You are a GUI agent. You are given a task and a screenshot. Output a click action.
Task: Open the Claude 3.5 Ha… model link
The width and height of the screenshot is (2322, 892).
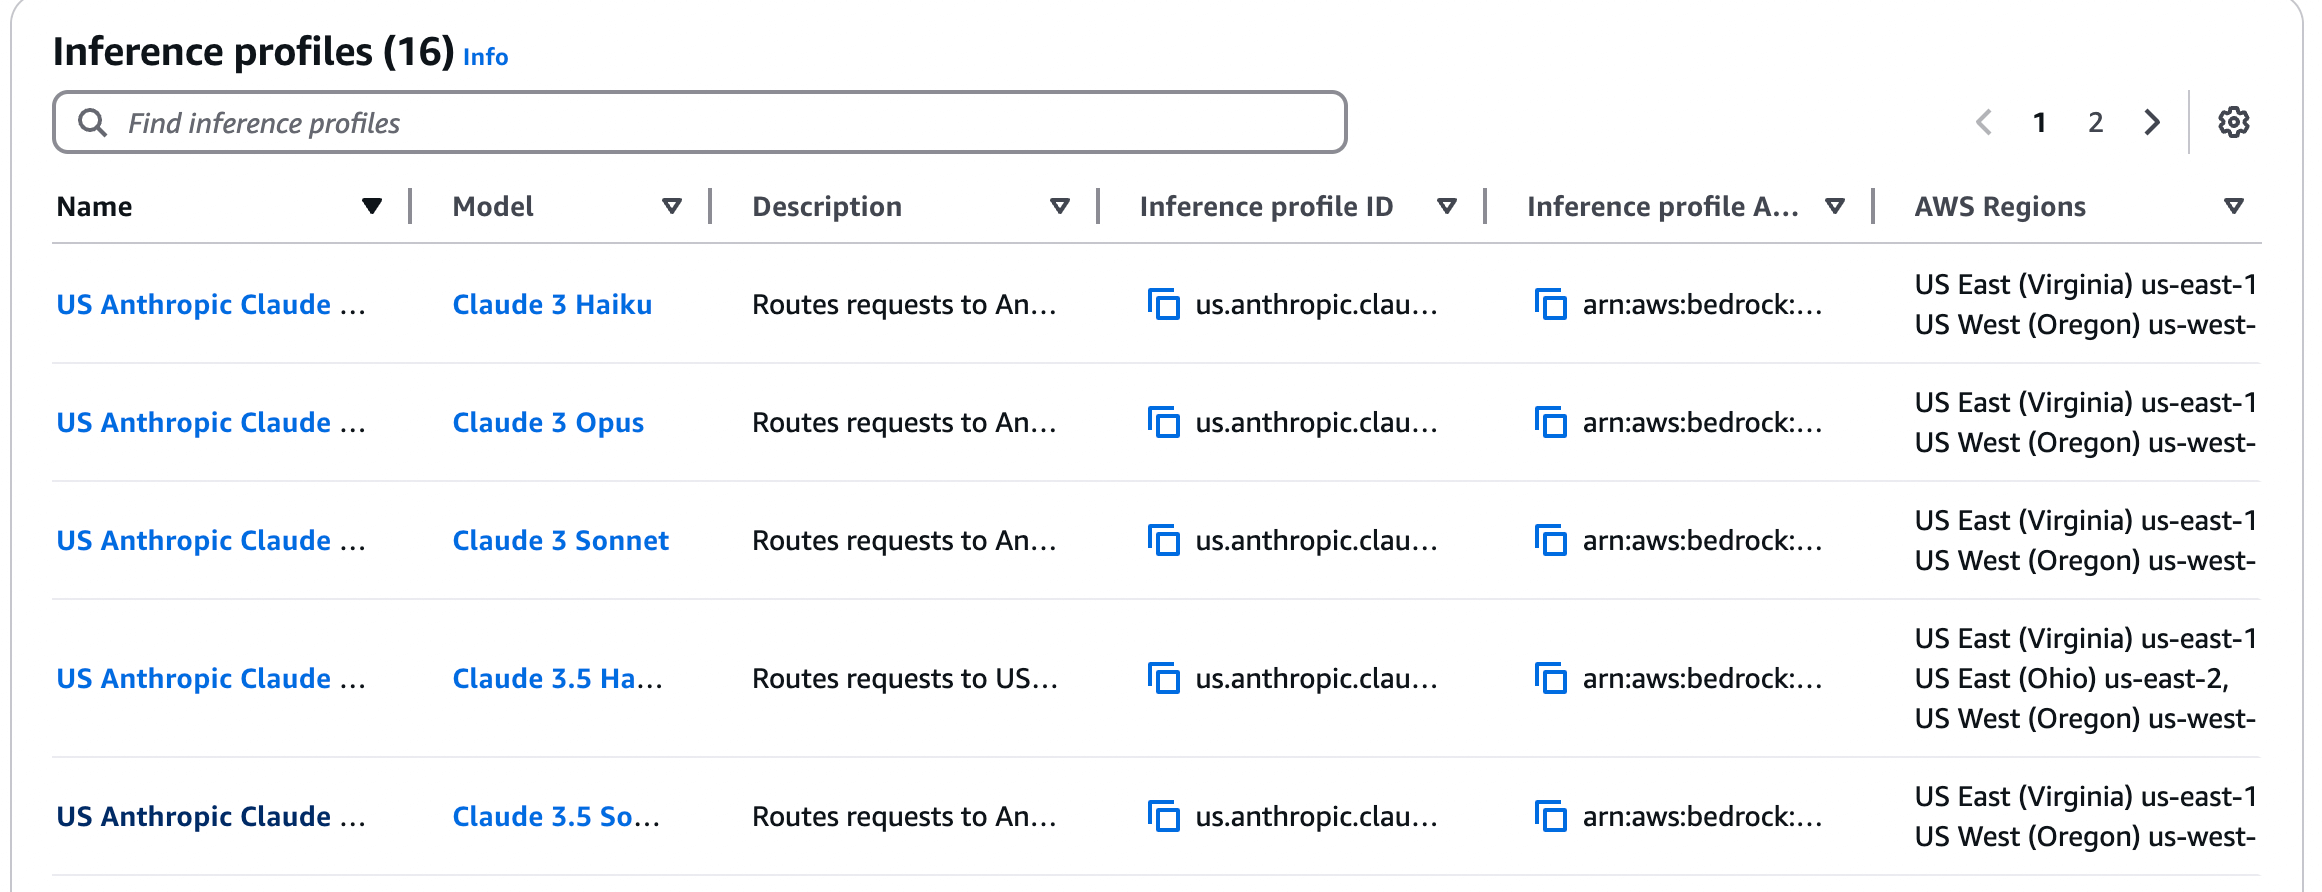pos(557,678)
